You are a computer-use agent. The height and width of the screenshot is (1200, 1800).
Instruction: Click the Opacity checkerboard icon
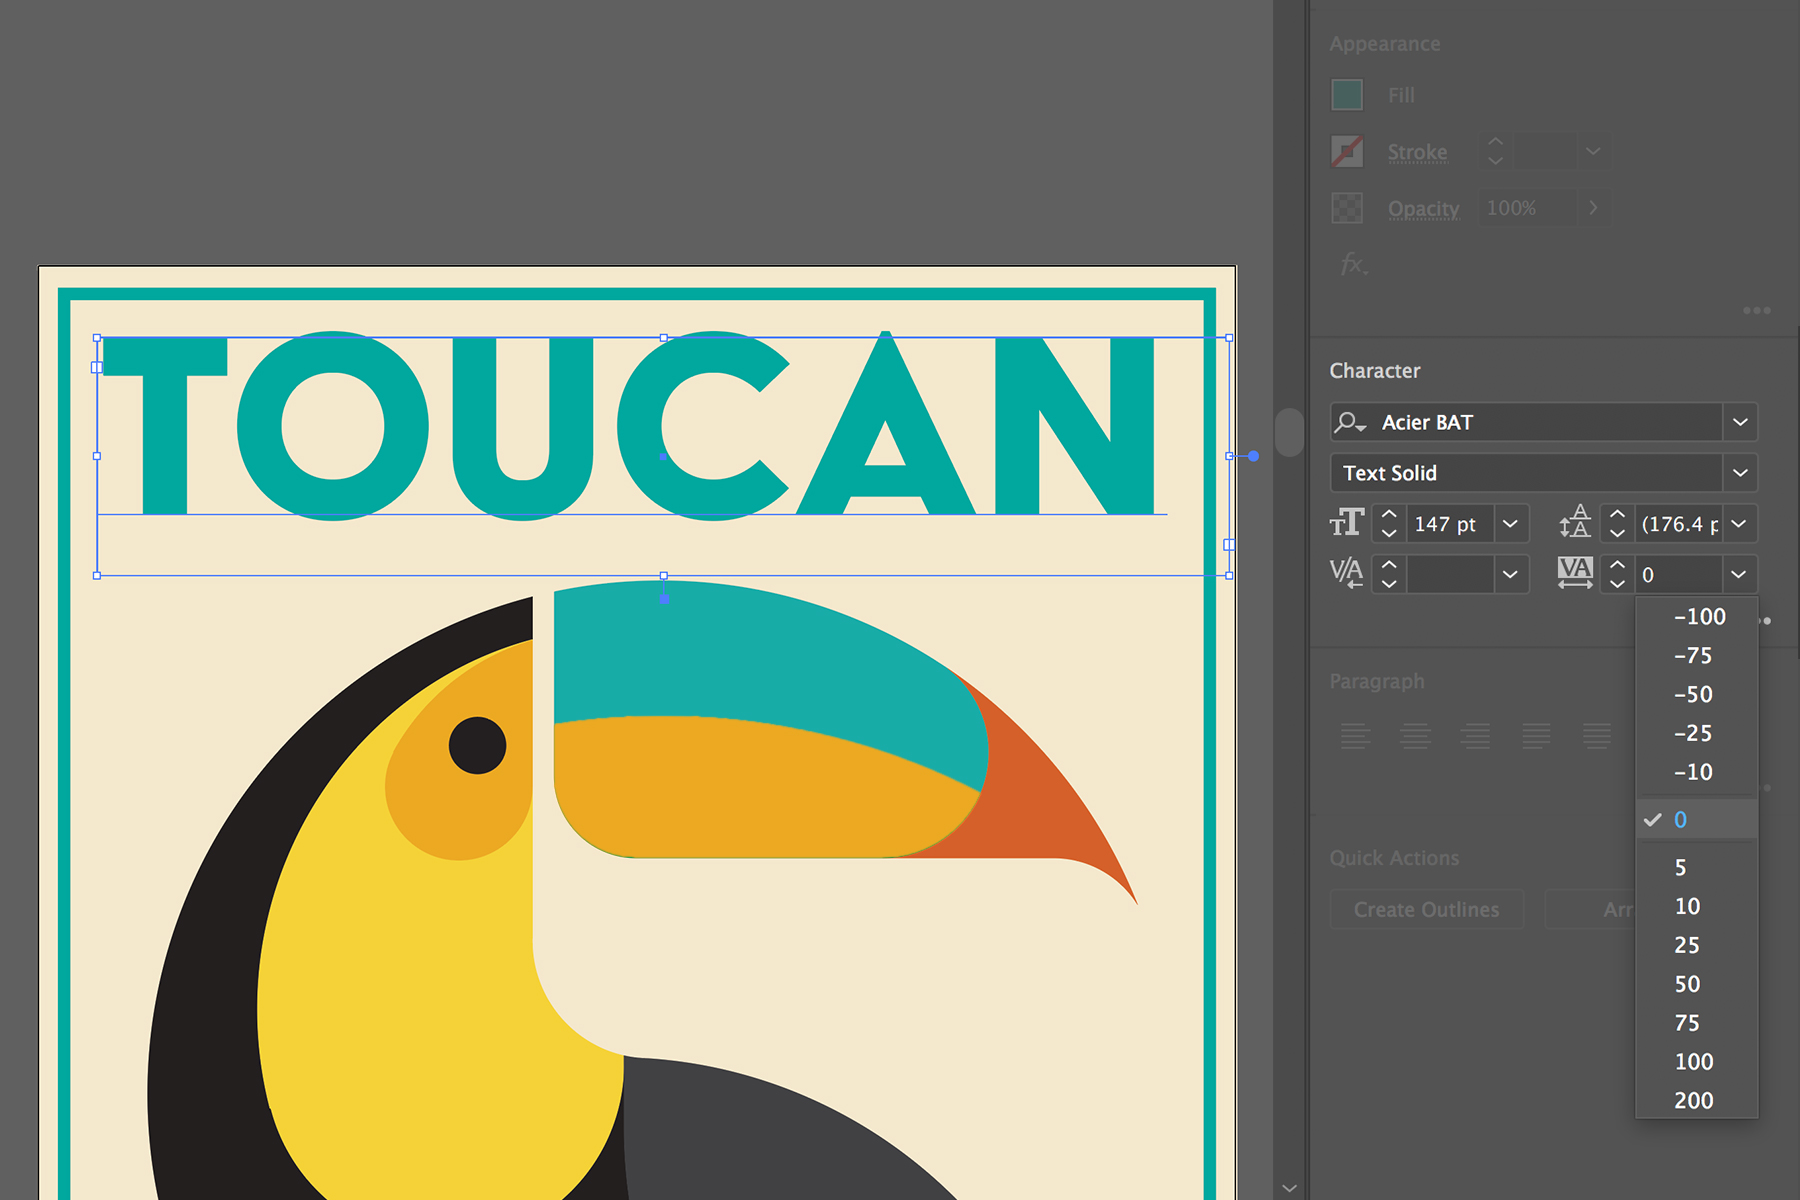pos(1347,208)
